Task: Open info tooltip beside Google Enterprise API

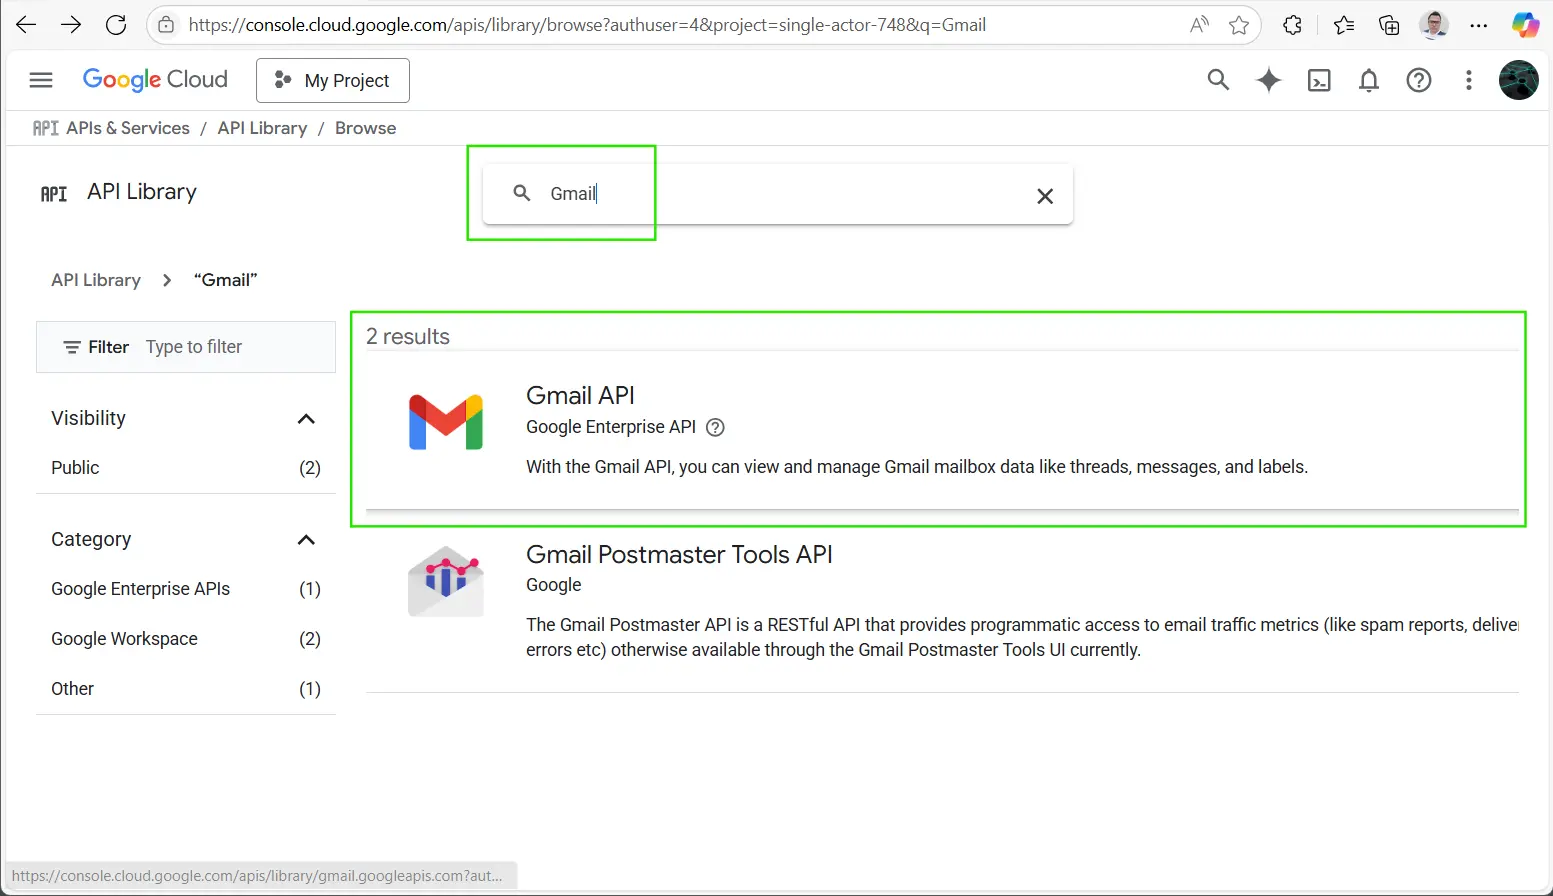Action: pos(715,427)
